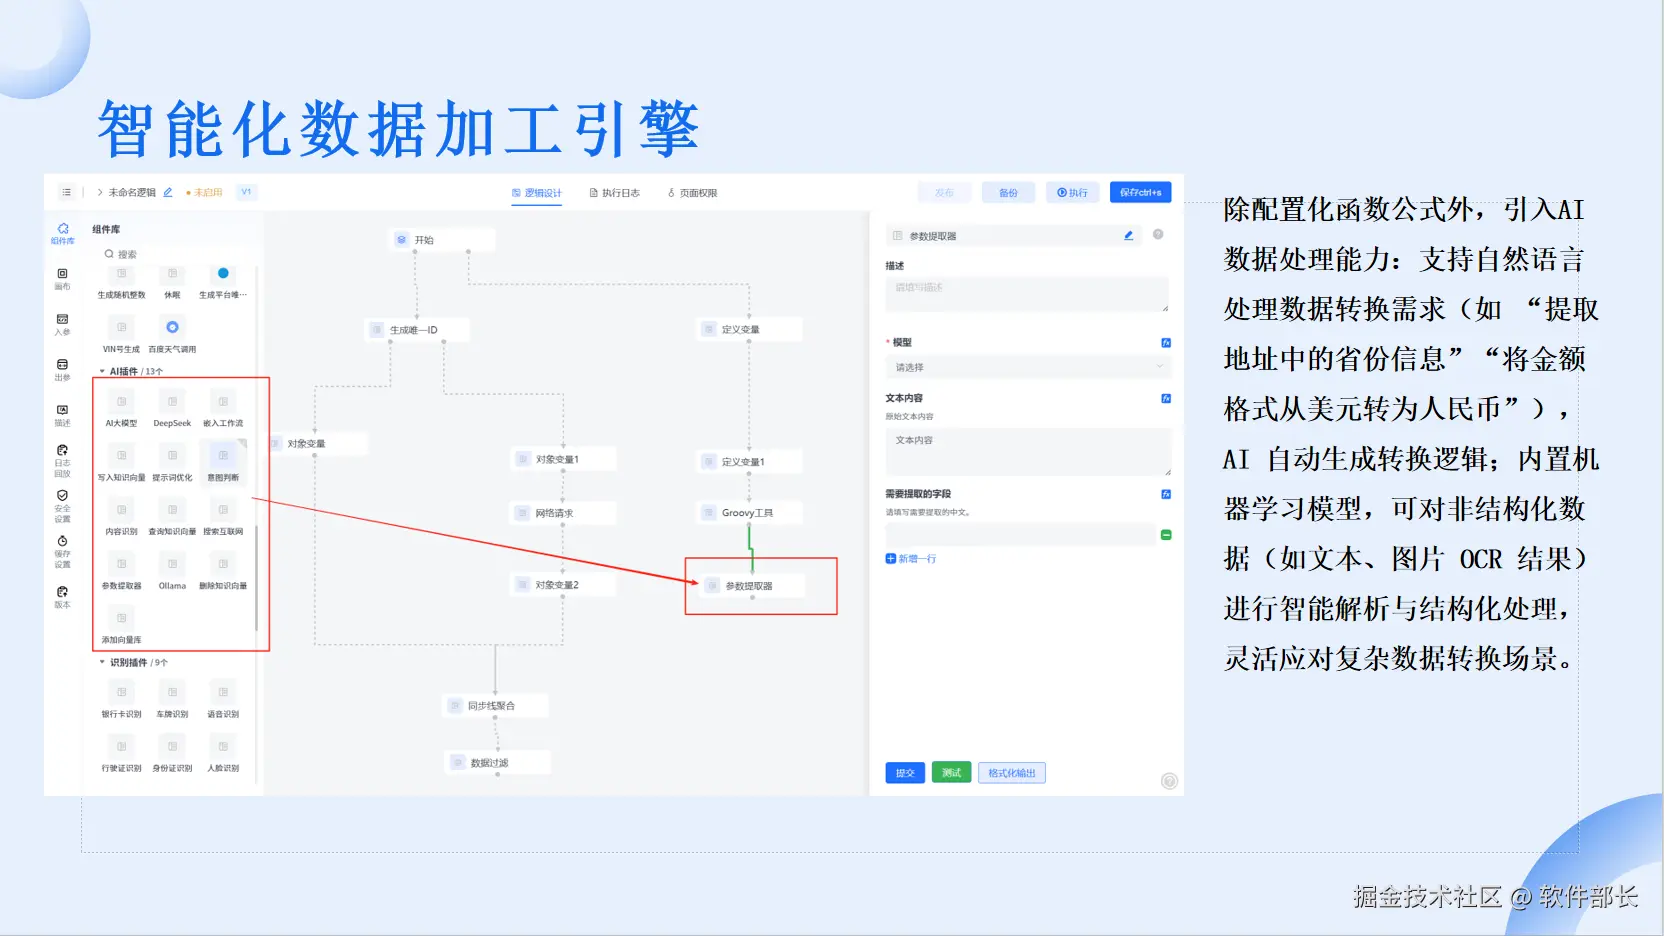Viewport: 1664px width, 936px height.
Task: Click the 执行 button
Action: (1072, 193)
